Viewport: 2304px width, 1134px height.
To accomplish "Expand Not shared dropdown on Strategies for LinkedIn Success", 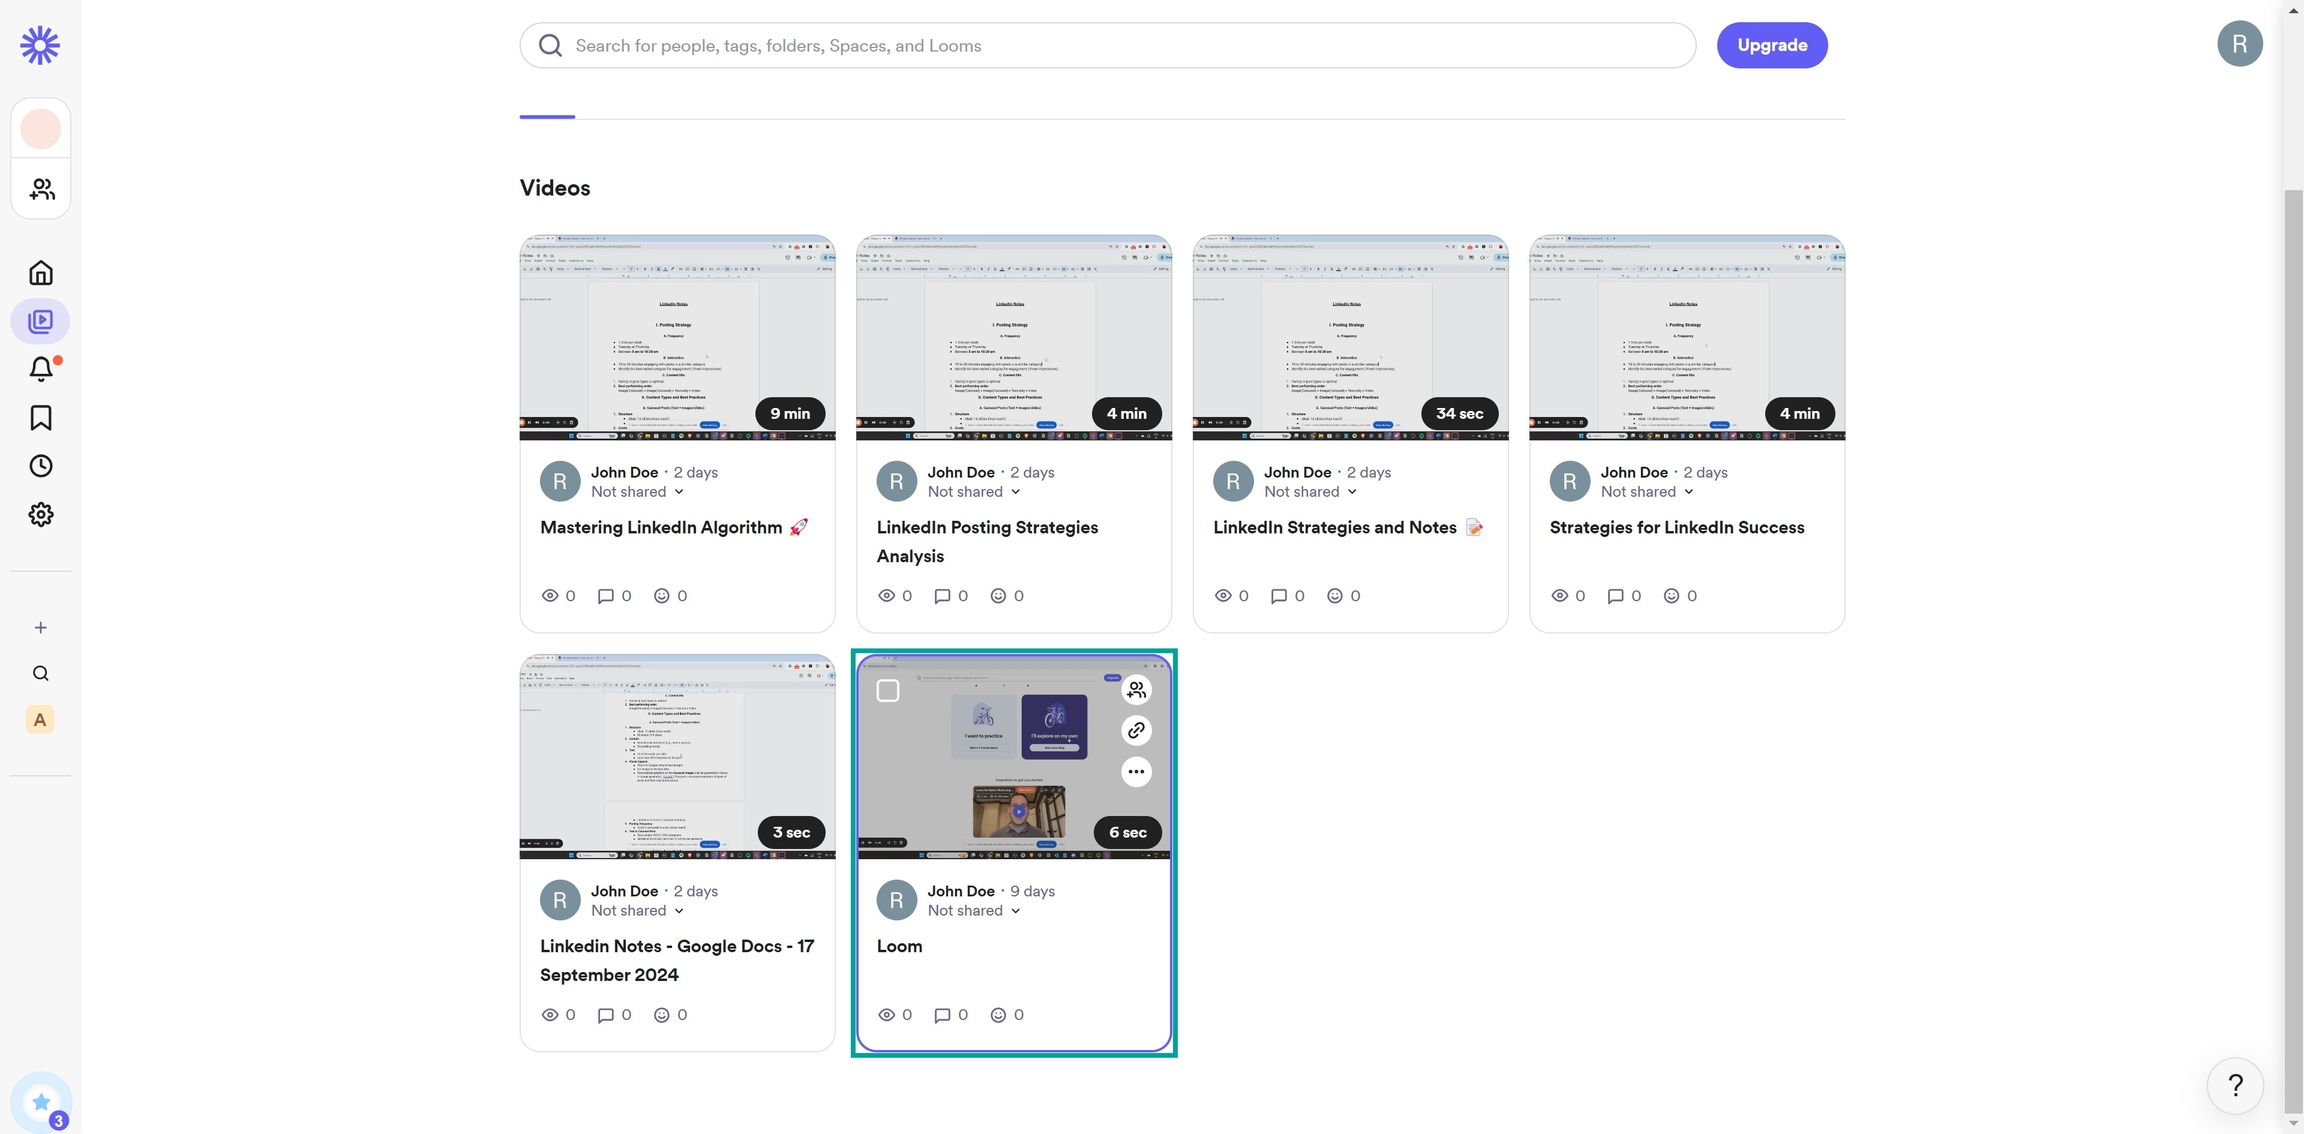I will 1647,492.
